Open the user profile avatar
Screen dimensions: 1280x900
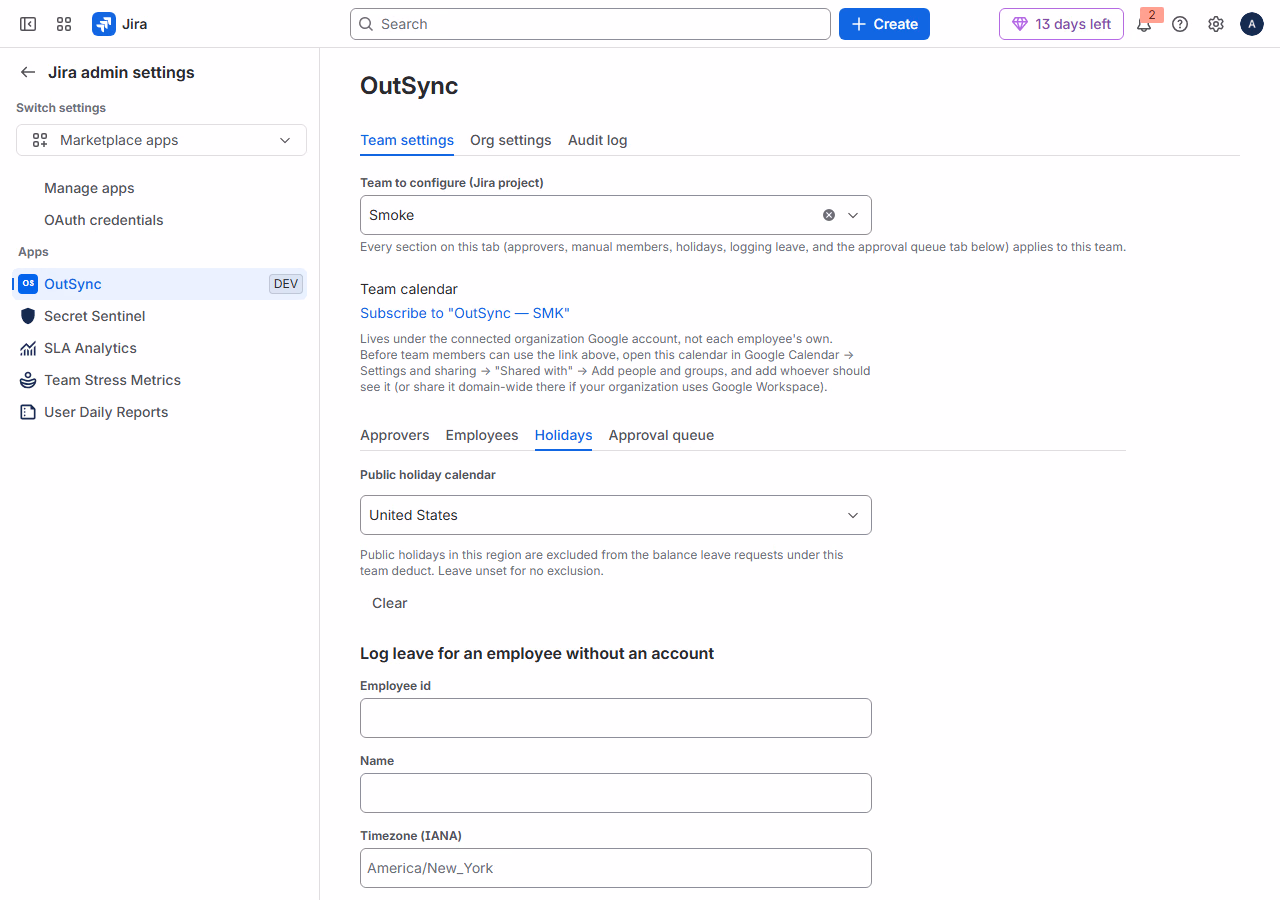(1252, 24)
